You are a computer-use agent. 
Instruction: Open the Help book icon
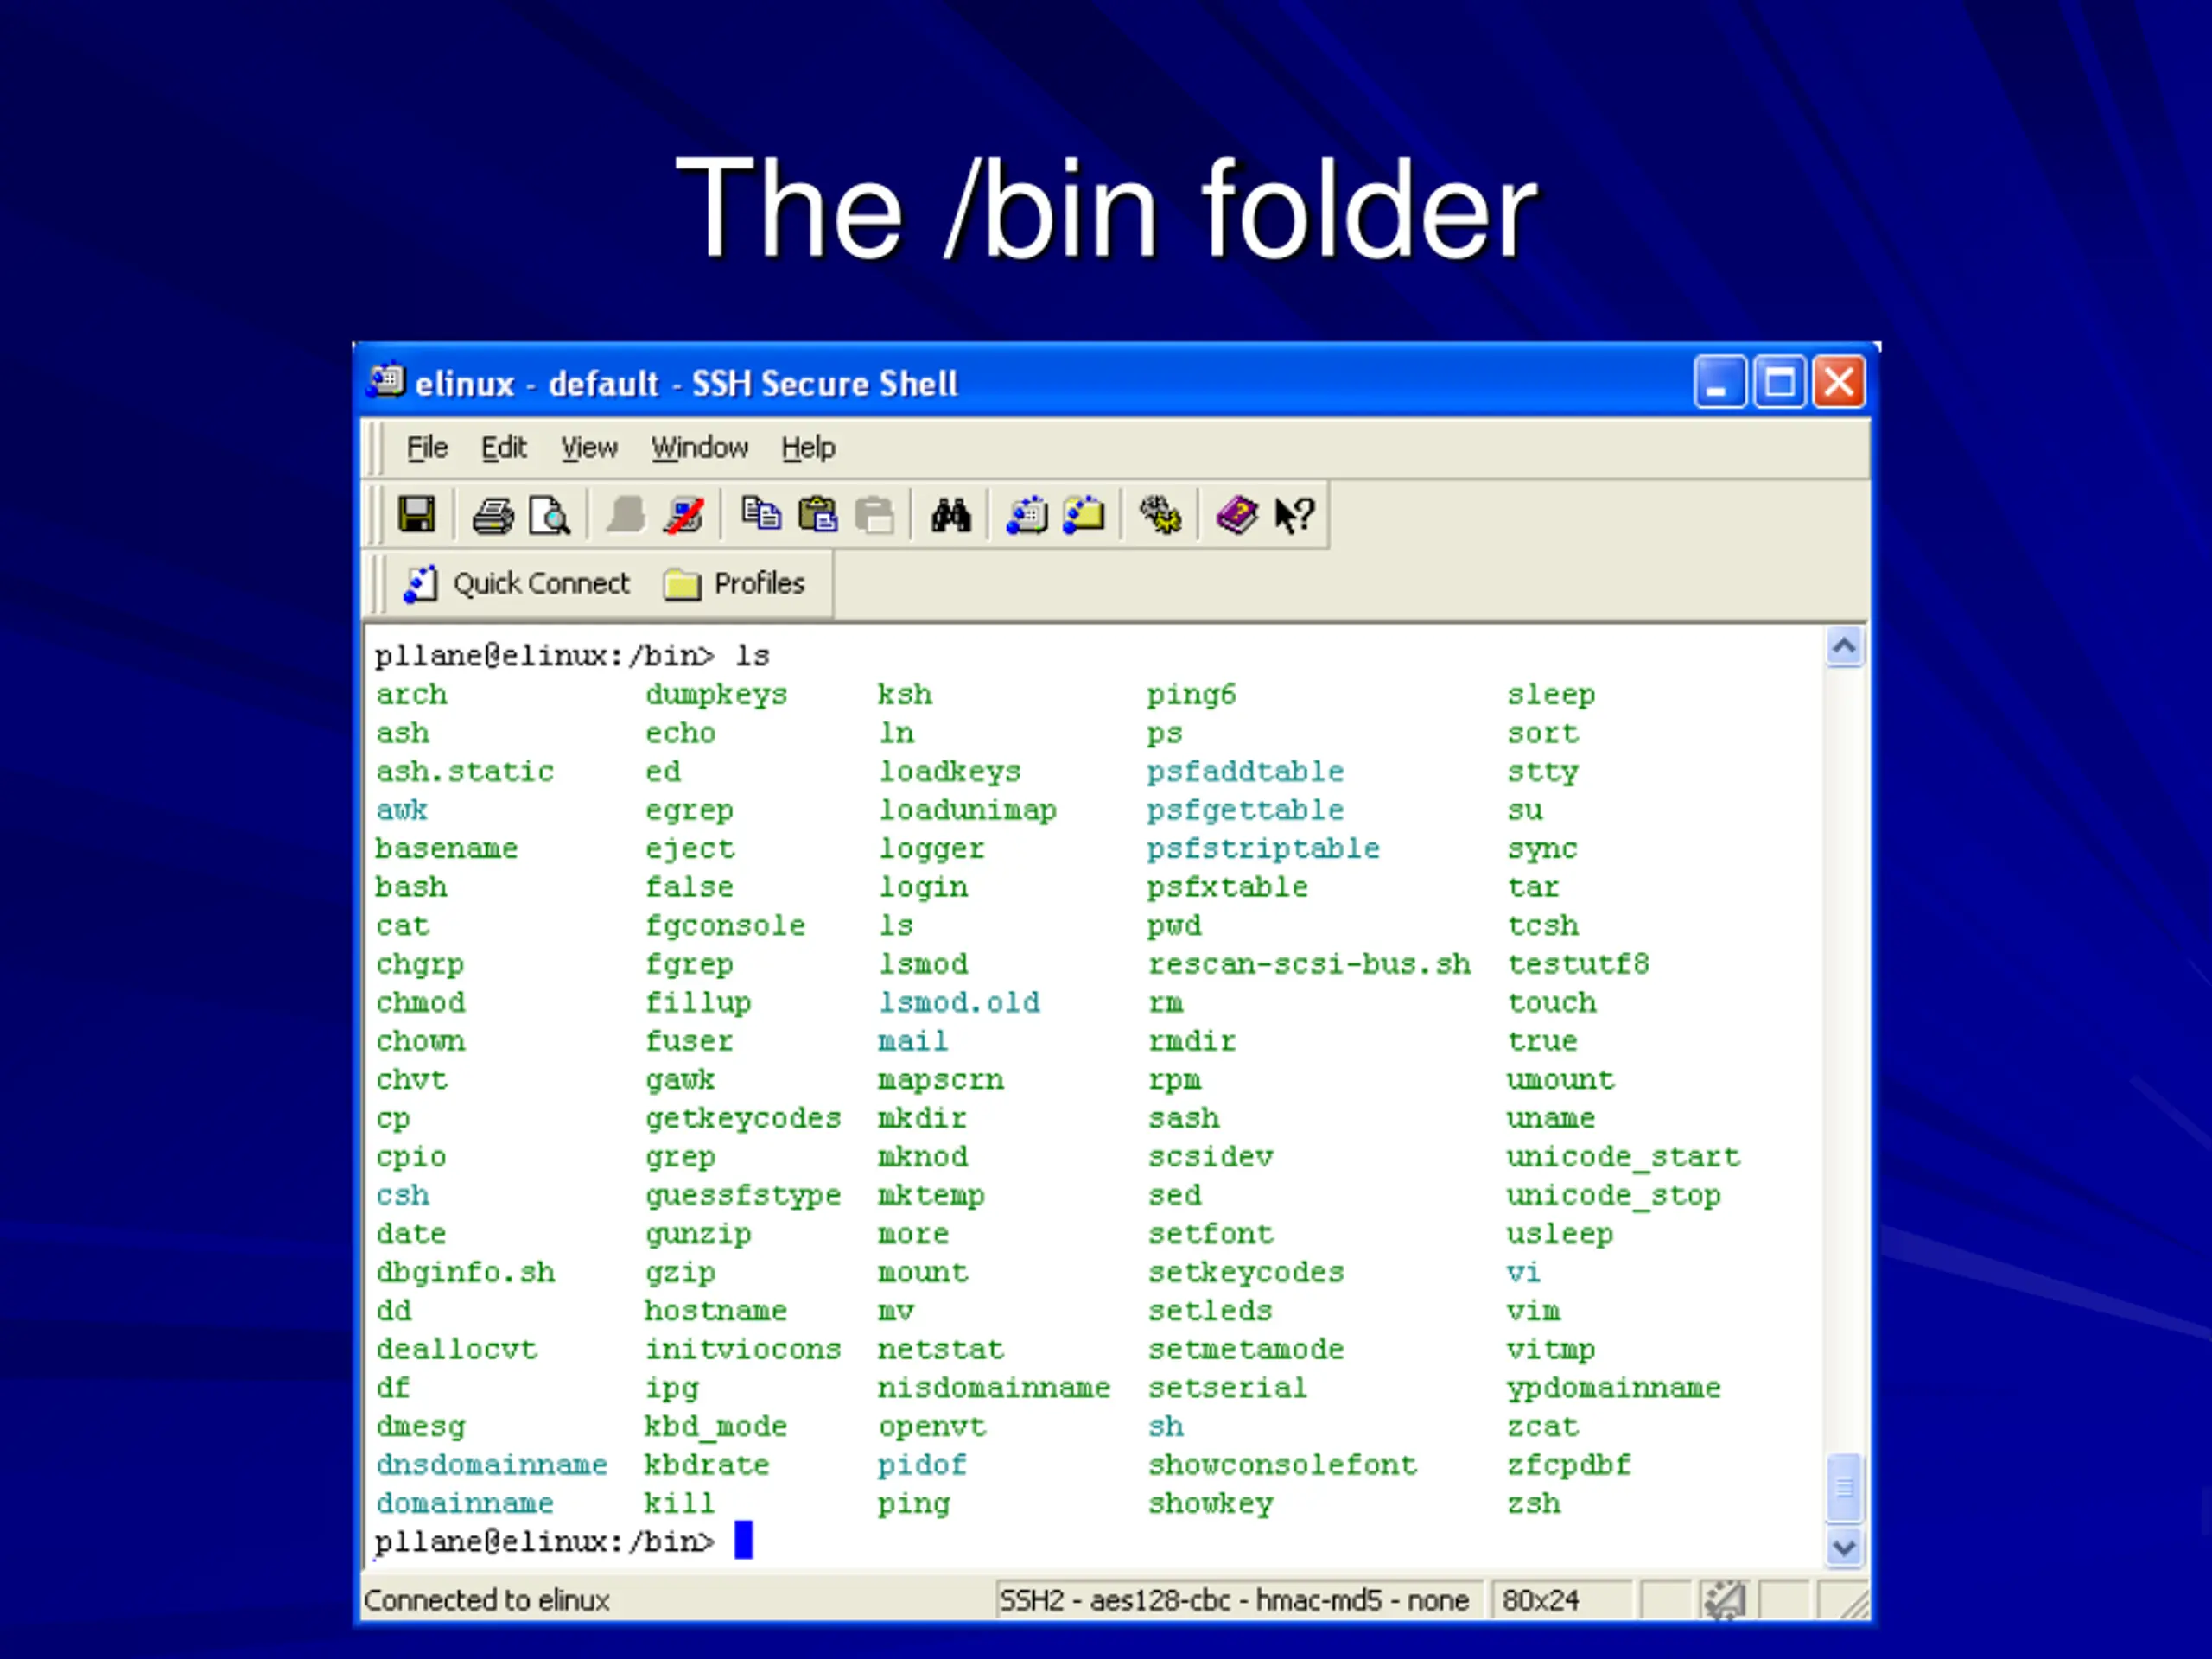[1237, 516]
